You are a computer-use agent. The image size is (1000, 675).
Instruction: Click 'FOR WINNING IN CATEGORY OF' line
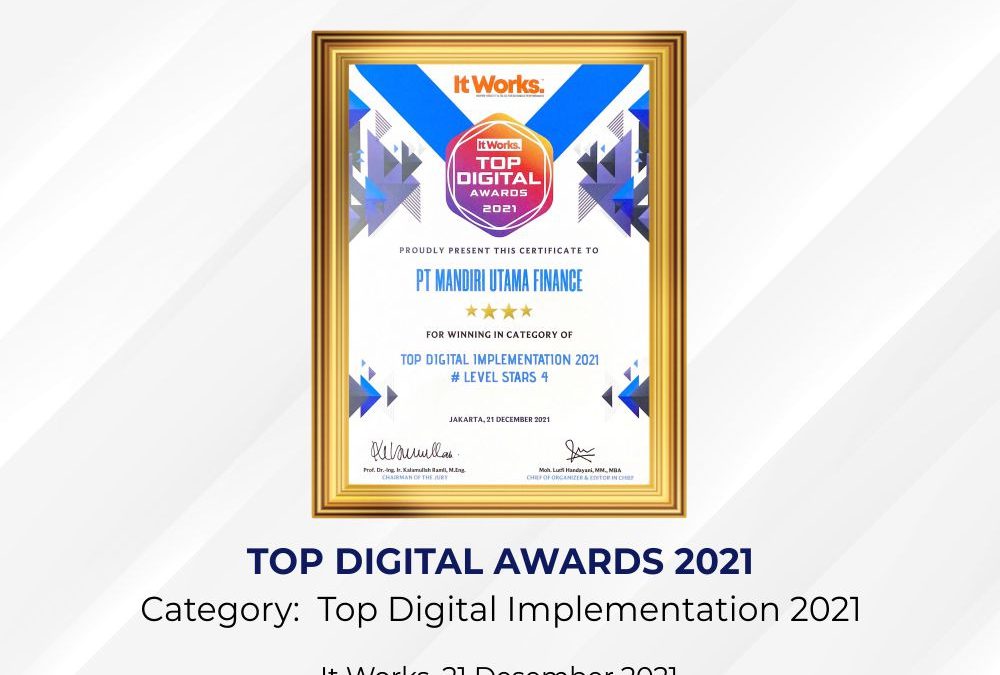tap(499, 334)
